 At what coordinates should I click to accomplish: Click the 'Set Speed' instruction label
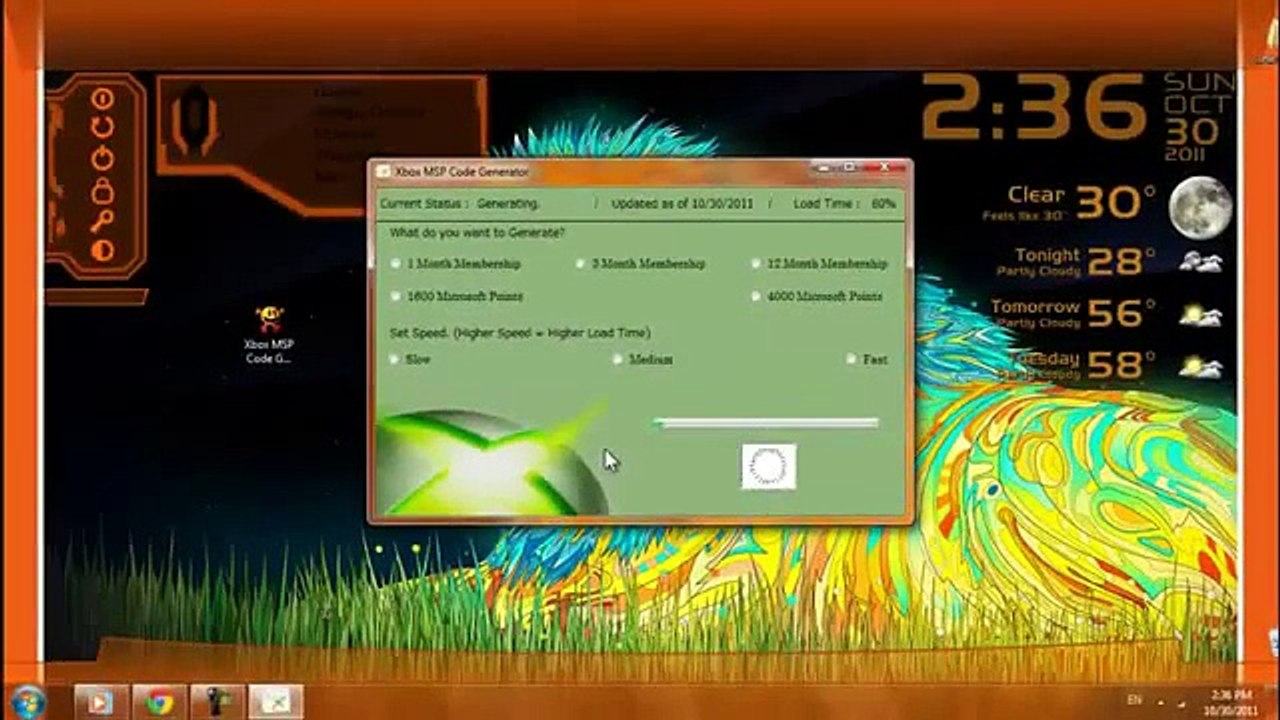pyautogui.click(x=519, y=332)
